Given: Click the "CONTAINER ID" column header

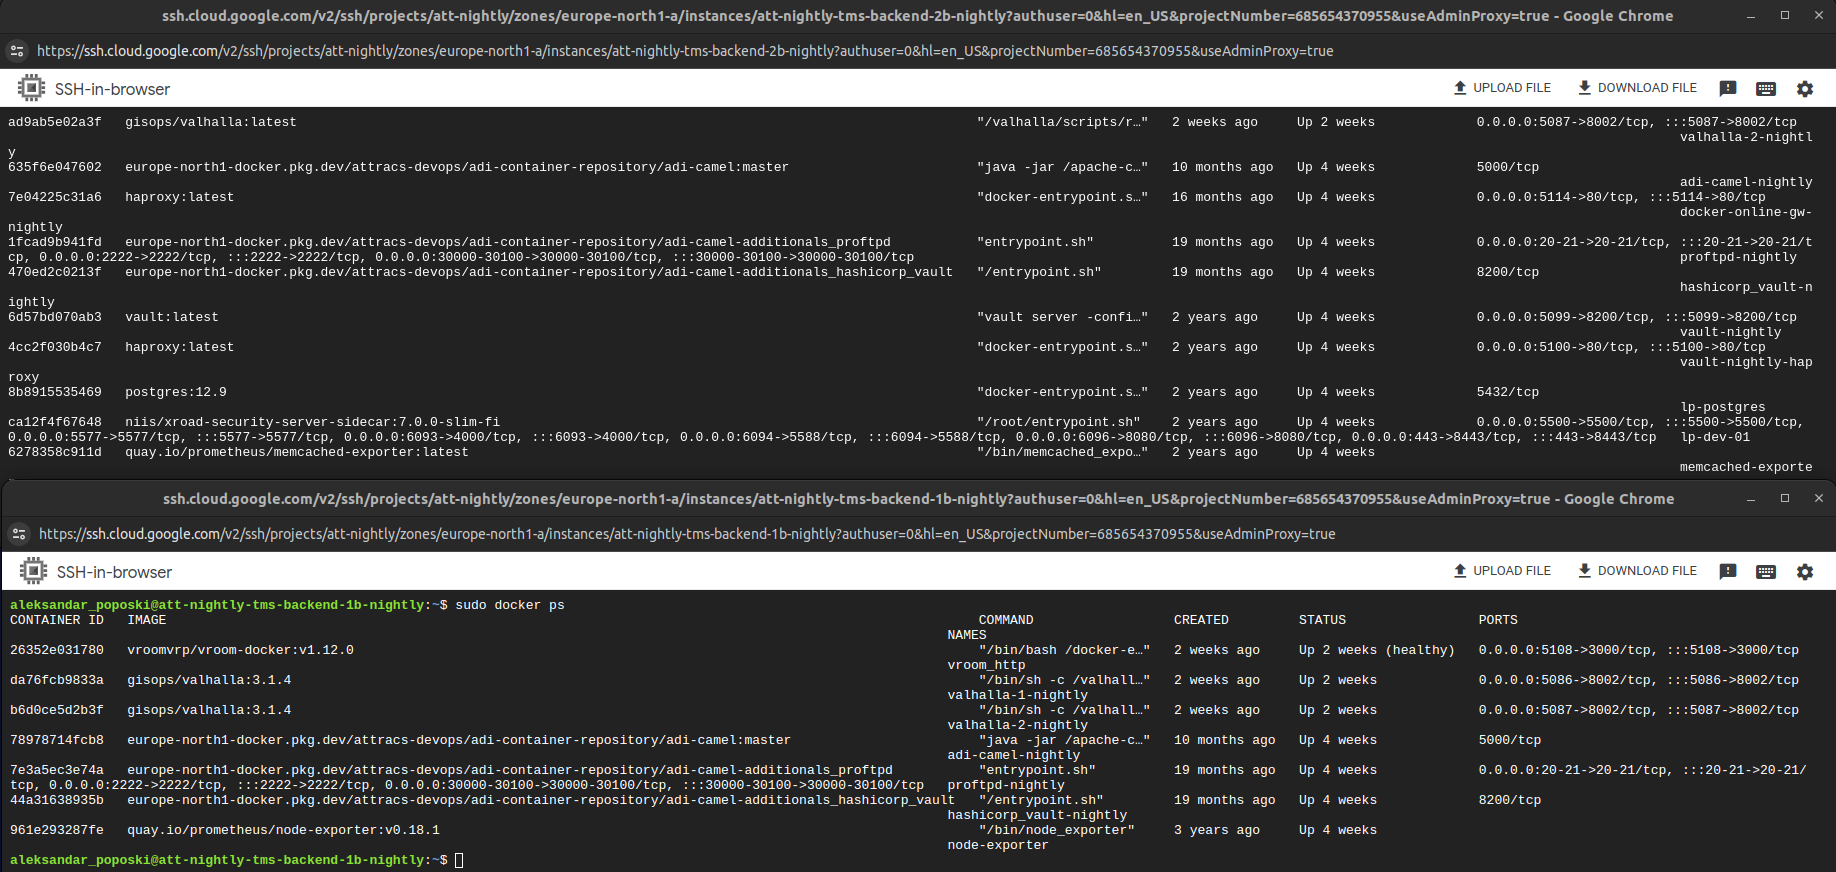Looking at the screenshot, I should coord(57,620).
